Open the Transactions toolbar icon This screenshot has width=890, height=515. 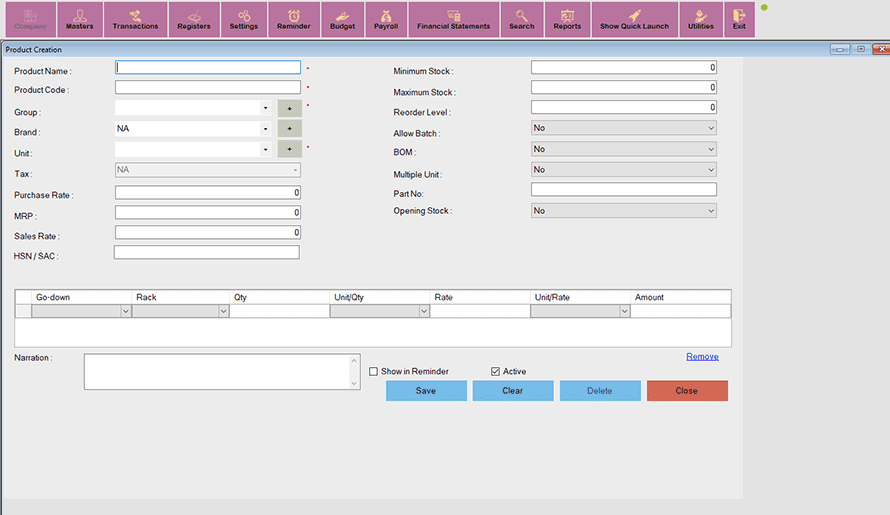pos(135,19)
